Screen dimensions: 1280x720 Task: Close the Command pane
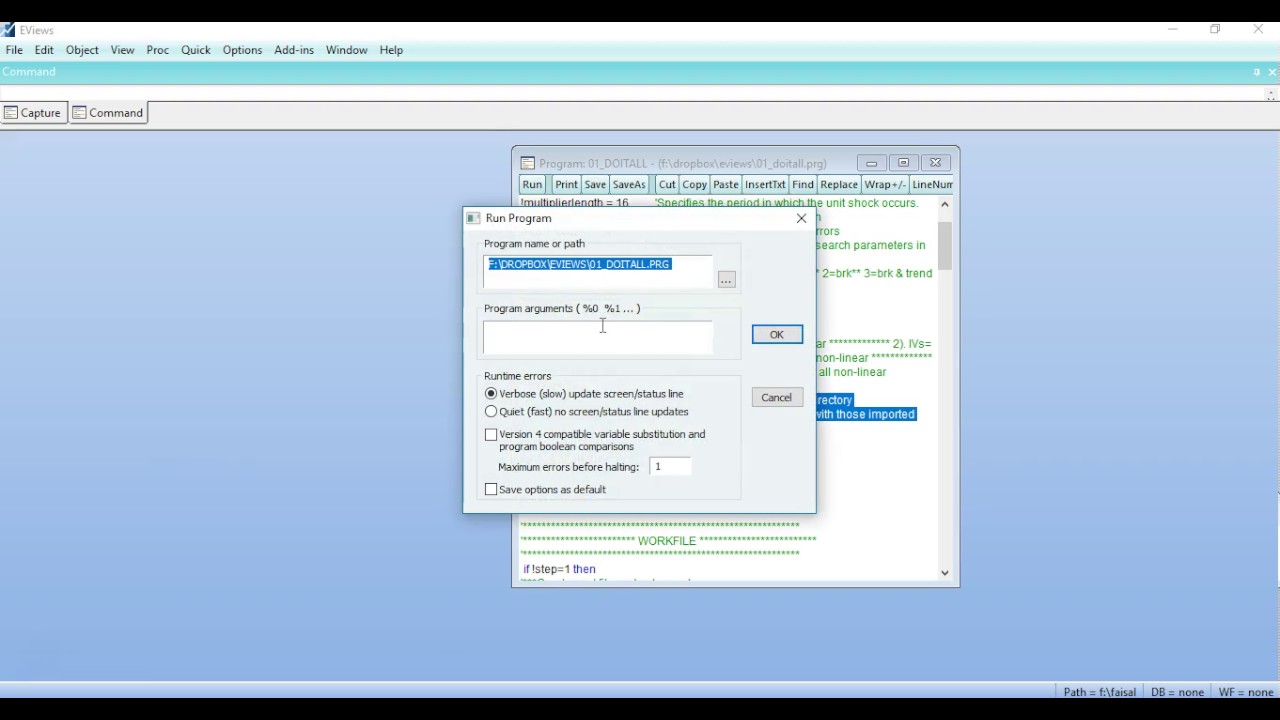1273,73
